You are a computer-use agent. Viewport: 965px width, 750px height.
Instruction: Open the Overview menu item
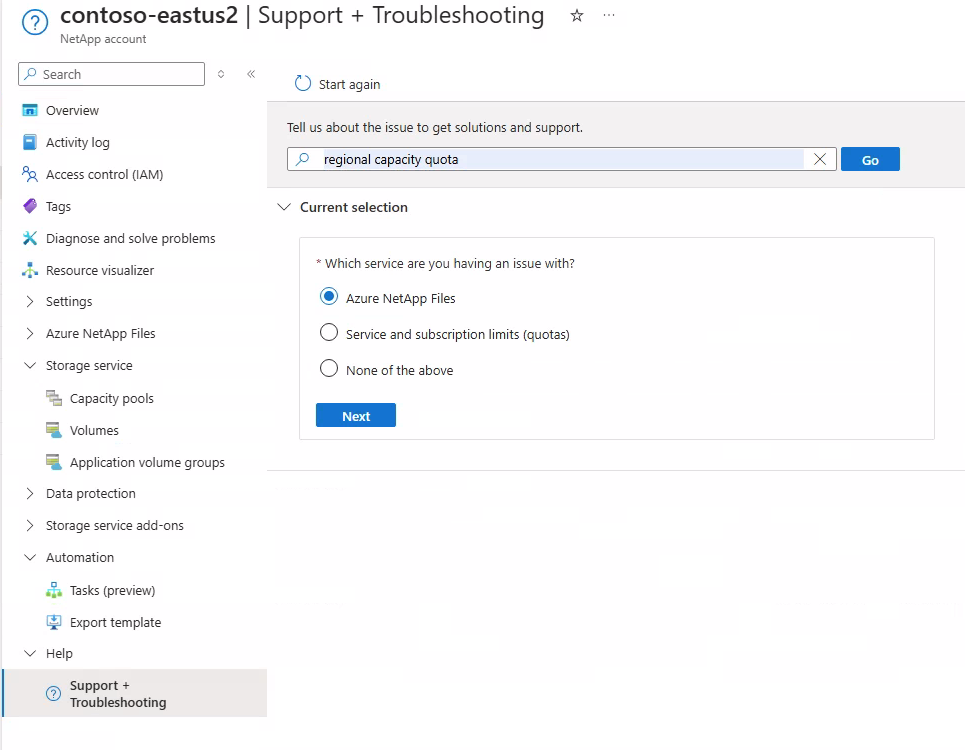tap(72, 110)
